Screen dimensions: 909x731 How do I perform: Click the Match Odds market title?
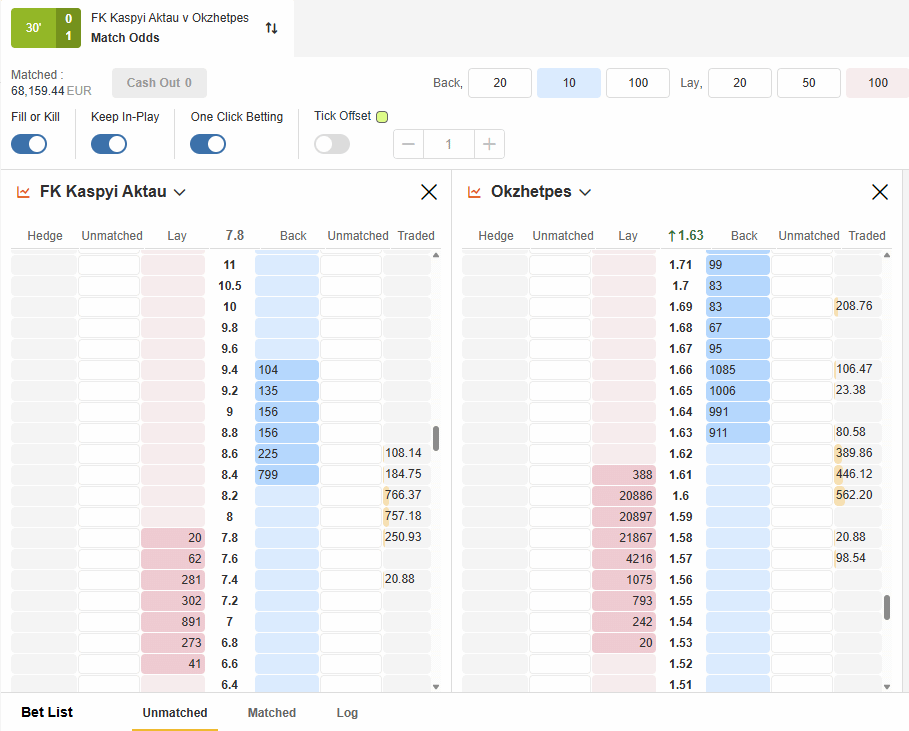point(125,38)
